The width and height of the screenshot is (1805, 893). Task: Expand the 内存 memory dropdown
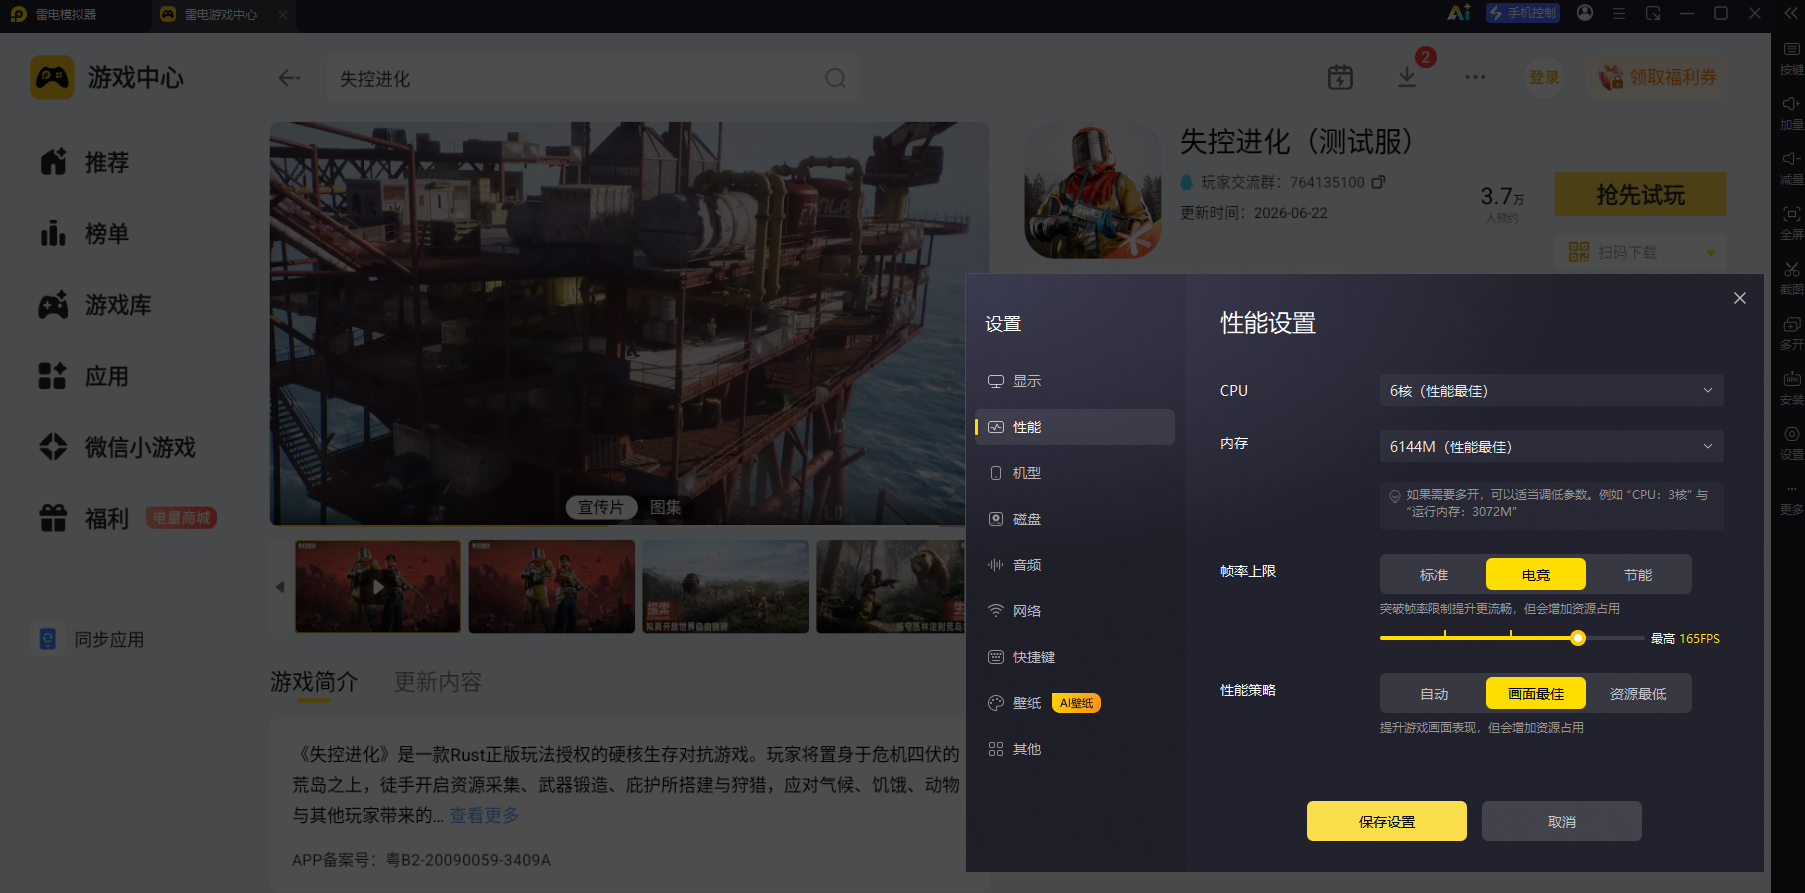1551,446
